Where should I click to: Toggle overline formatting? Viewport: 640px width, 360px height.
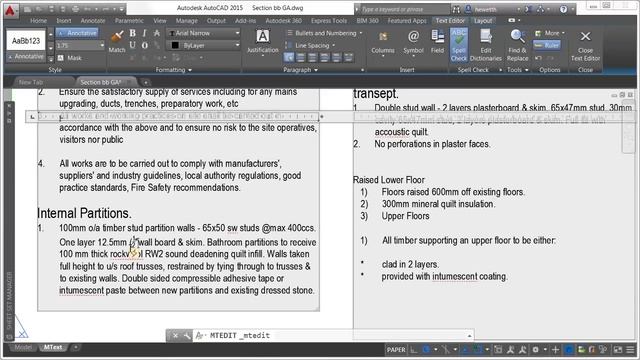[144, 45]
